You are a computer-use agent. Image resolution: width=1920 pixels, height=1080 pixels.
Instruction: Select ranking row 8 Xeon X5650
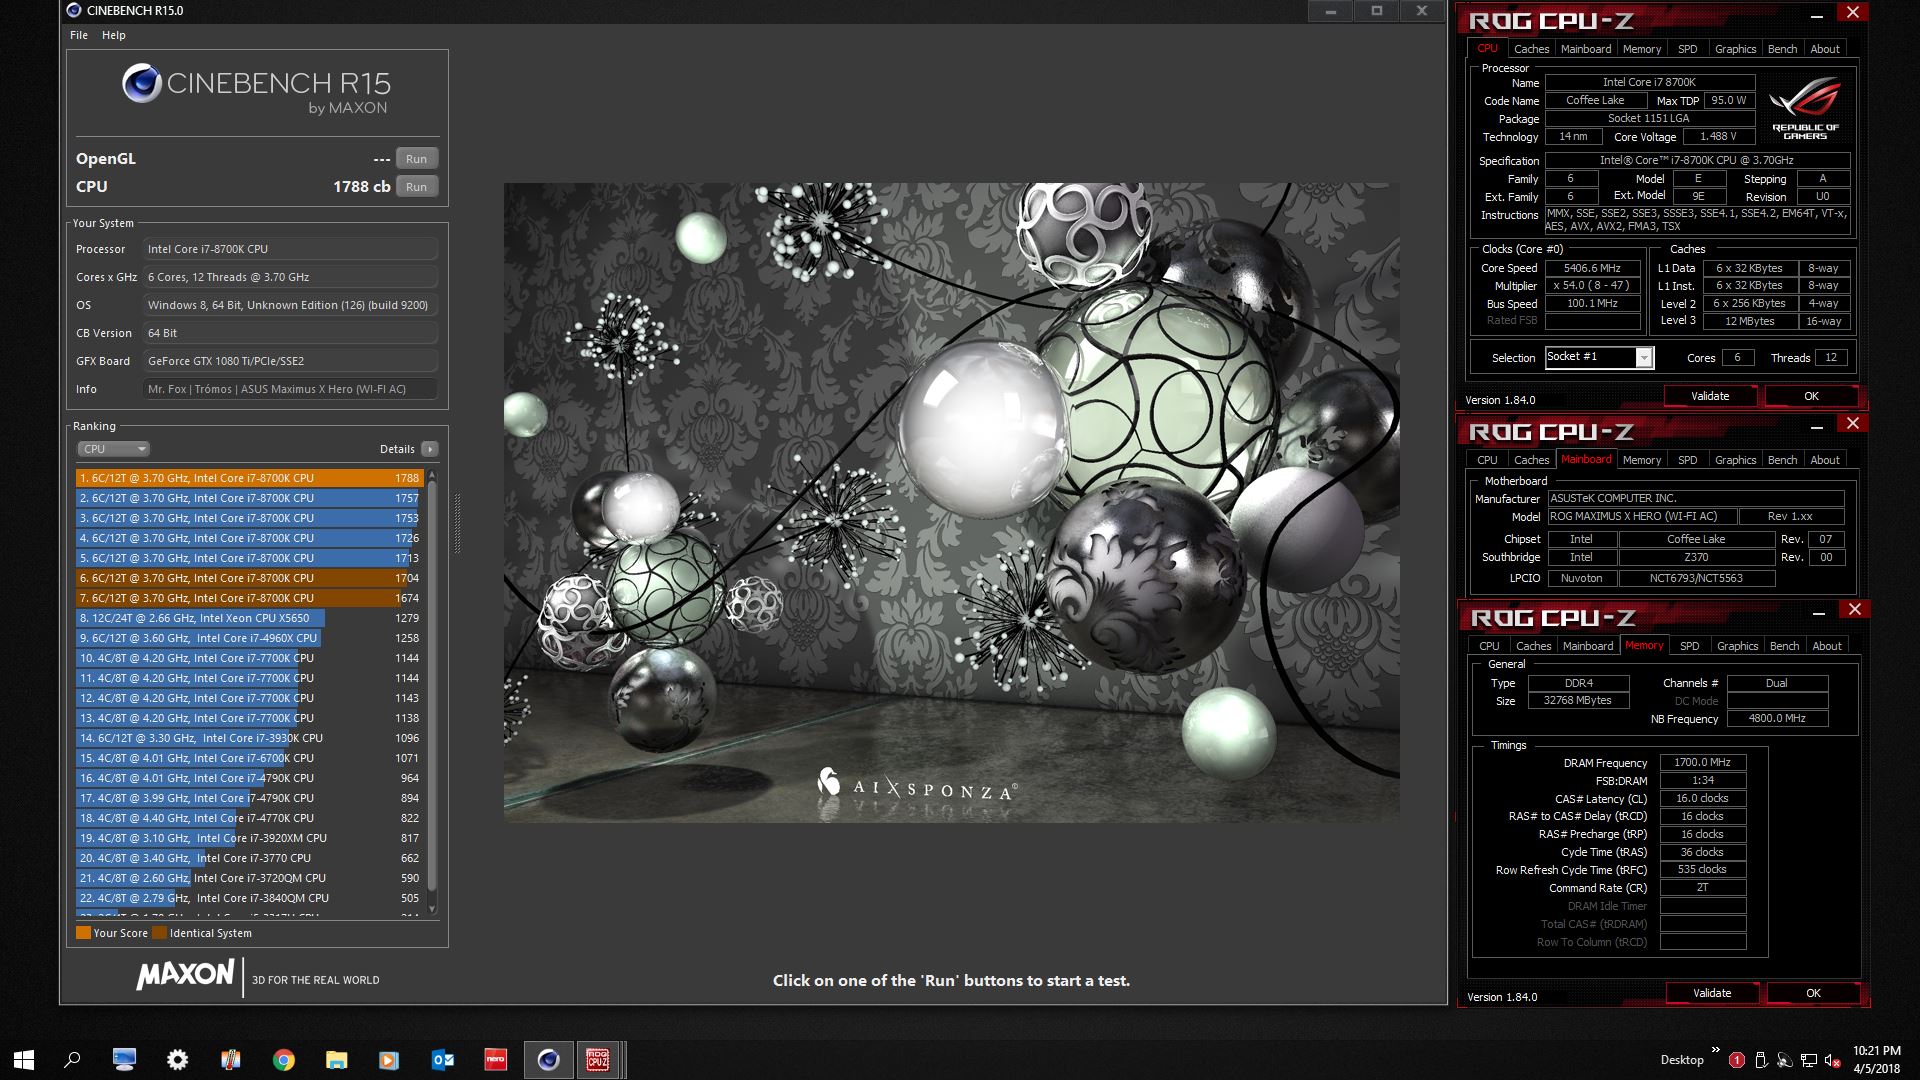pyautogui.click(x=250, y=618)
